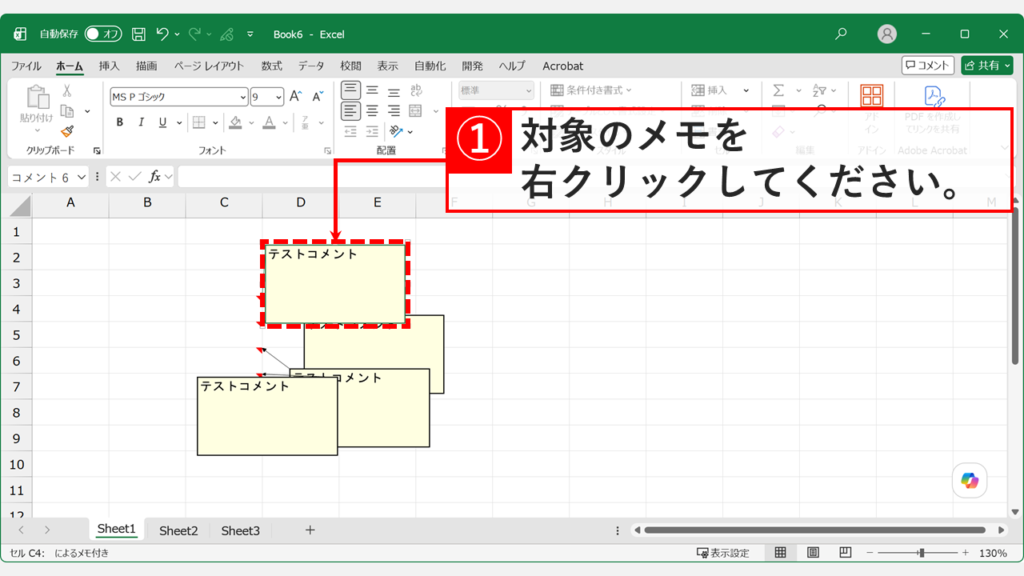The width and height of the screenshot is (1024, 576).
Task: Toggle Underline formatting
Action: tap(163, 122)
